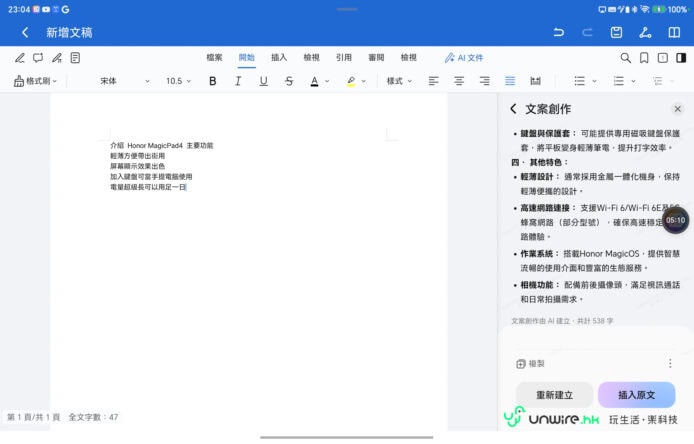Open bookmarks icon
This screenshot has width=694, height=444.
coord(644,58)
